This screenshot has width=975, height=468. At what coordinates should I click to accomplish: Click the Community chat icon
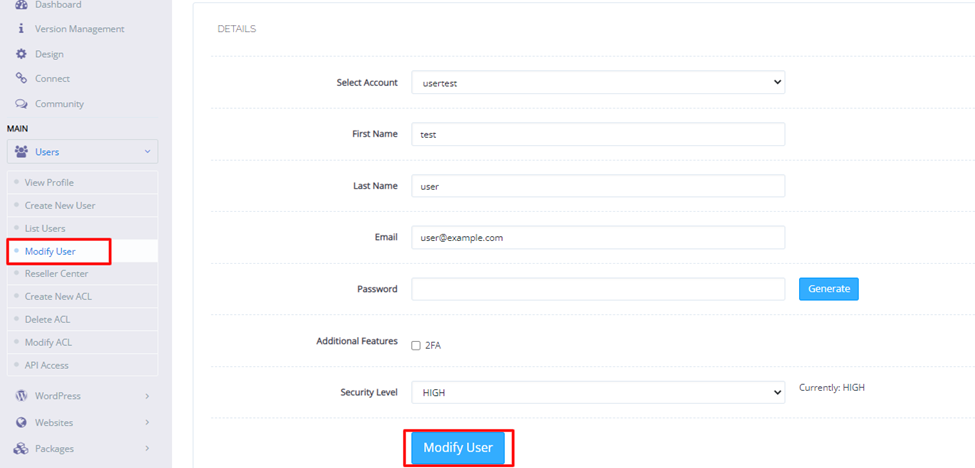[x=21, y=104]
